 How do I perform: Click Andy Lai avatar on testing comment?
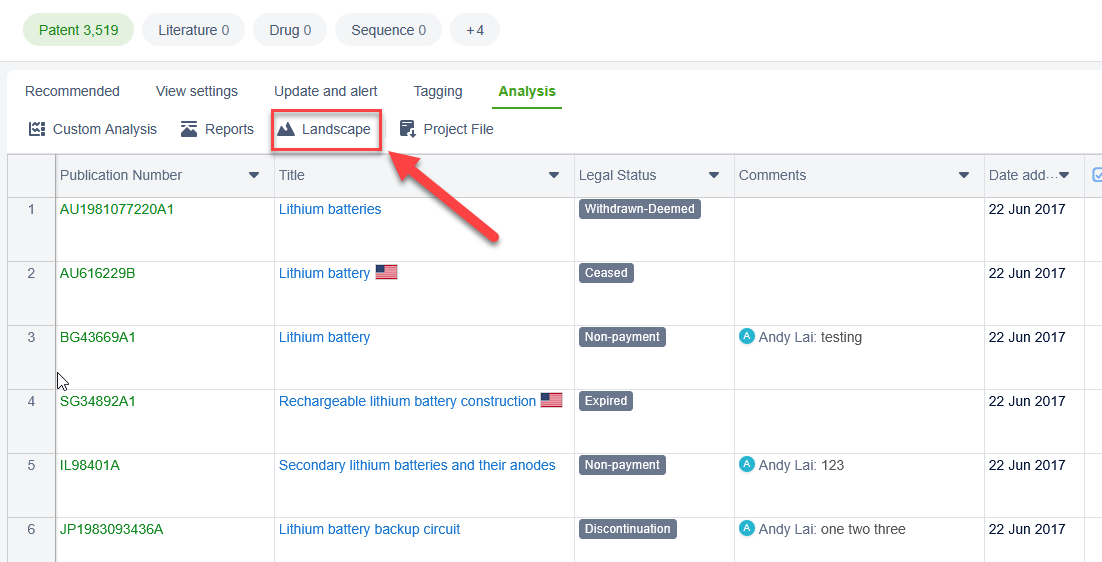[746, 336]
